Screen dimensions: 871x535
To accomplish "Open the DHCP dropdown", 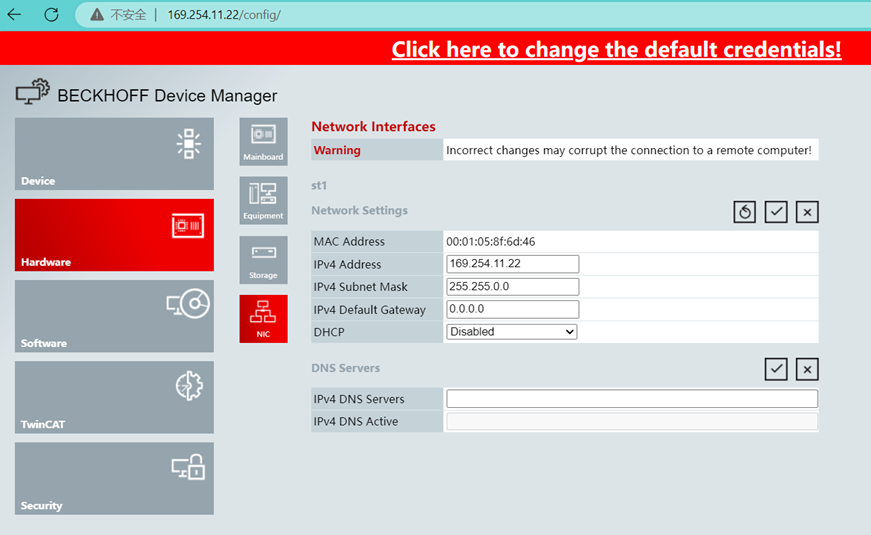I will pos(512,332).
